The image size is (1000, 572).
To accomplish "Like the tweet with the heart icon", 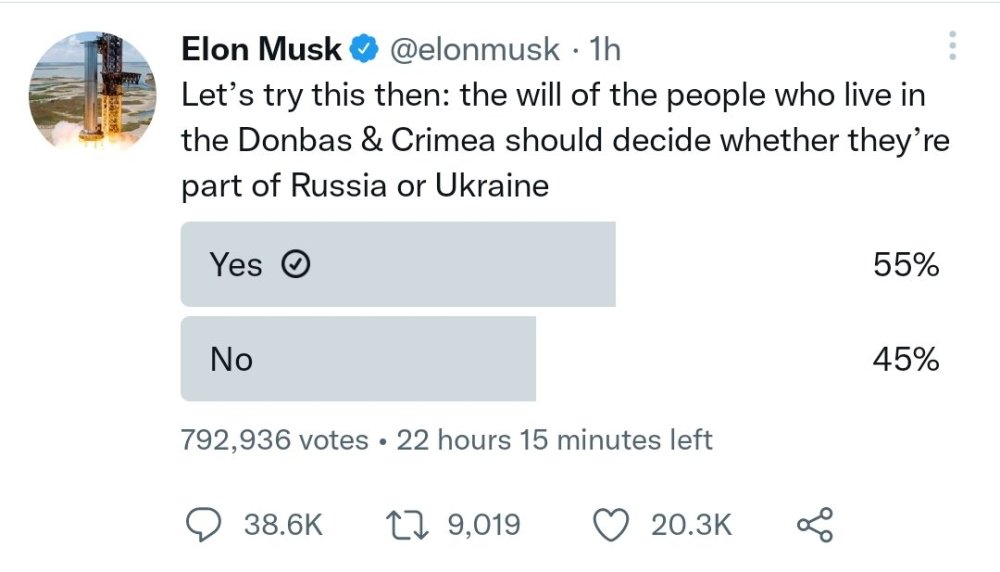I will [x=612, y=524].
